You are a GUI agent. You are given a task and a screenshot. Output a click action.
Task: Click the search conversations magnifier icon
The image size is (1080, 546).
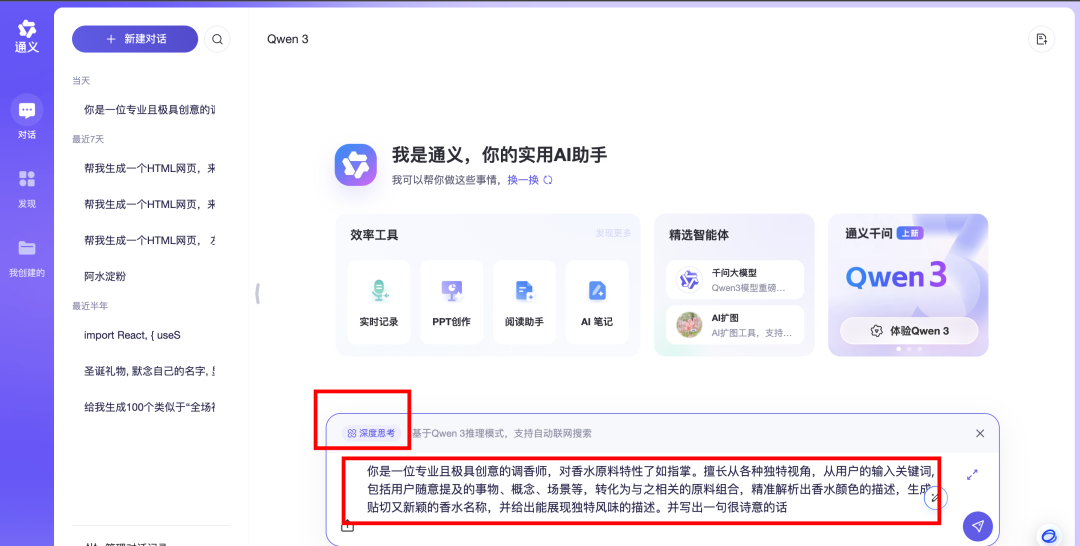coord(218,39)
